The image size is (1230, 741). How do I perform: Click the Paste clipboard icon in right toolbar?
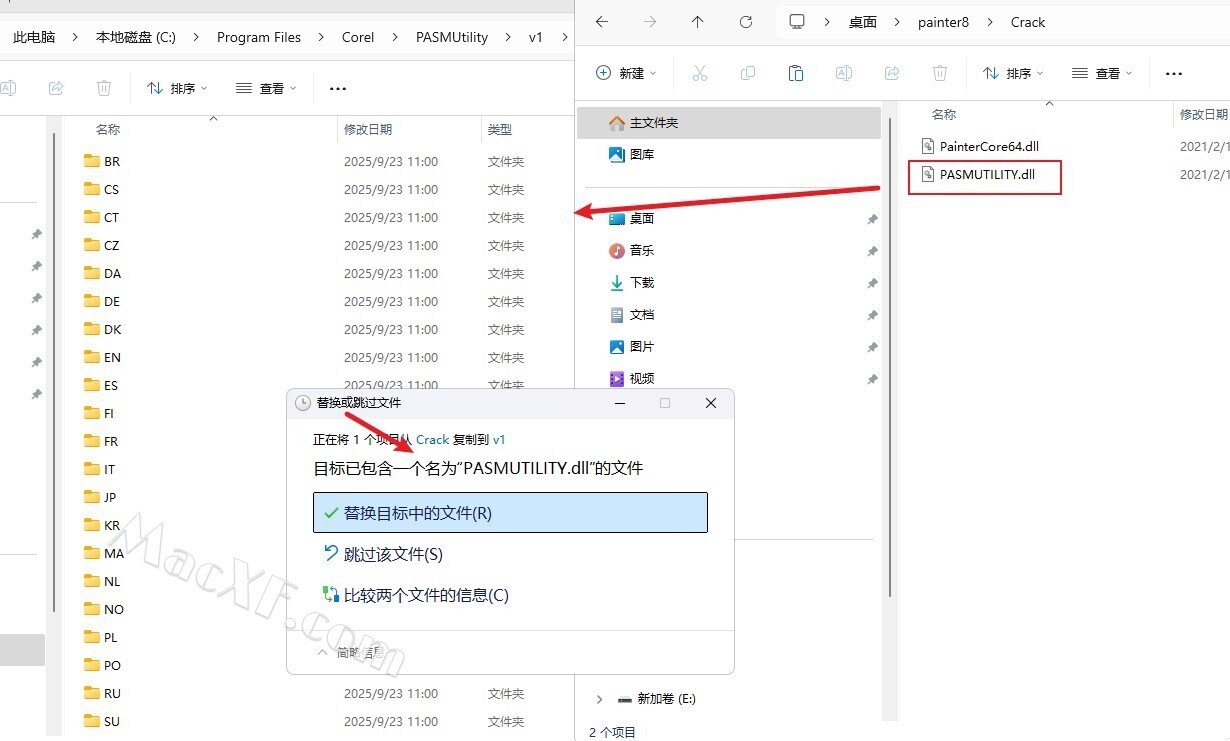(x=796, y=73)
